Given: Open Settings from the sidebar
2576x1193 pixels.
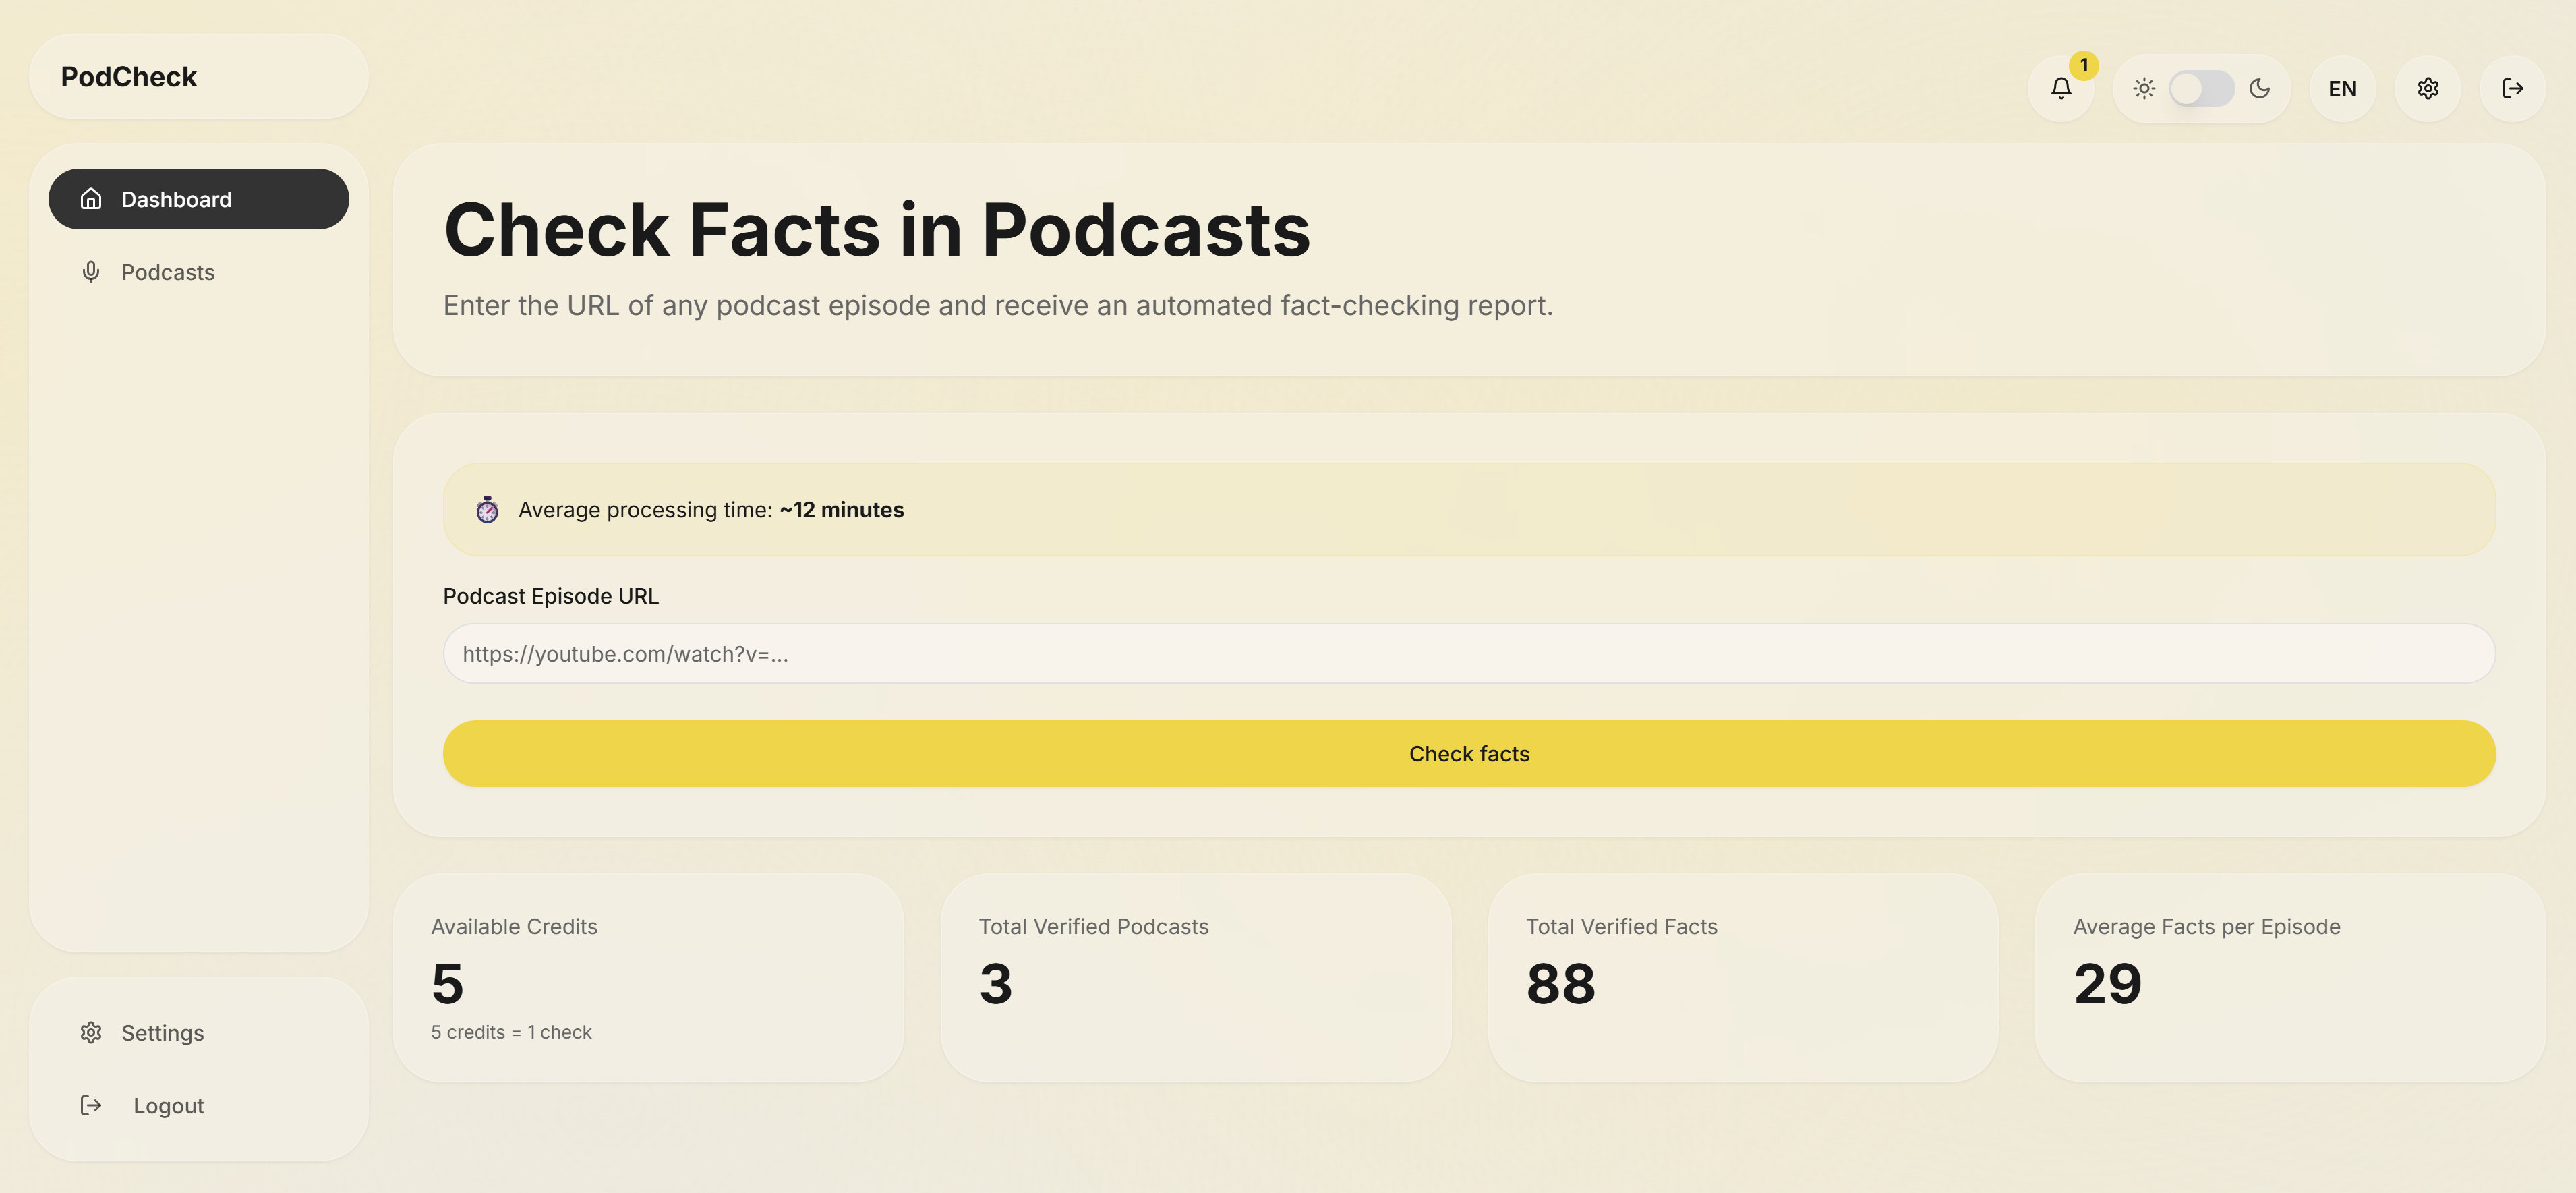Looking at the screenshot, I should click(162, 1033).
